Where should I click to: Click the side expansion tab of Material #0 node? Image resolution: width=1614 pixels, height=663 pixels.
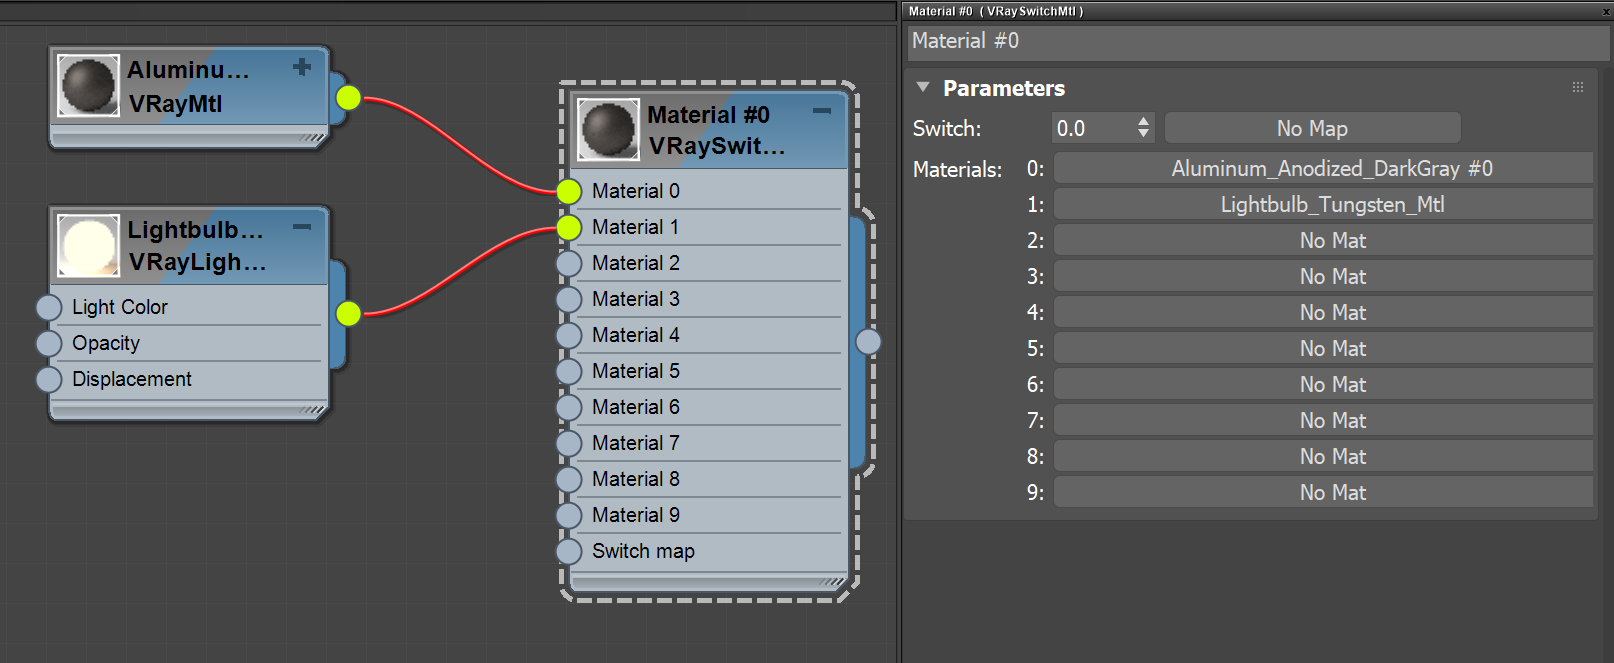coord(868,340)
